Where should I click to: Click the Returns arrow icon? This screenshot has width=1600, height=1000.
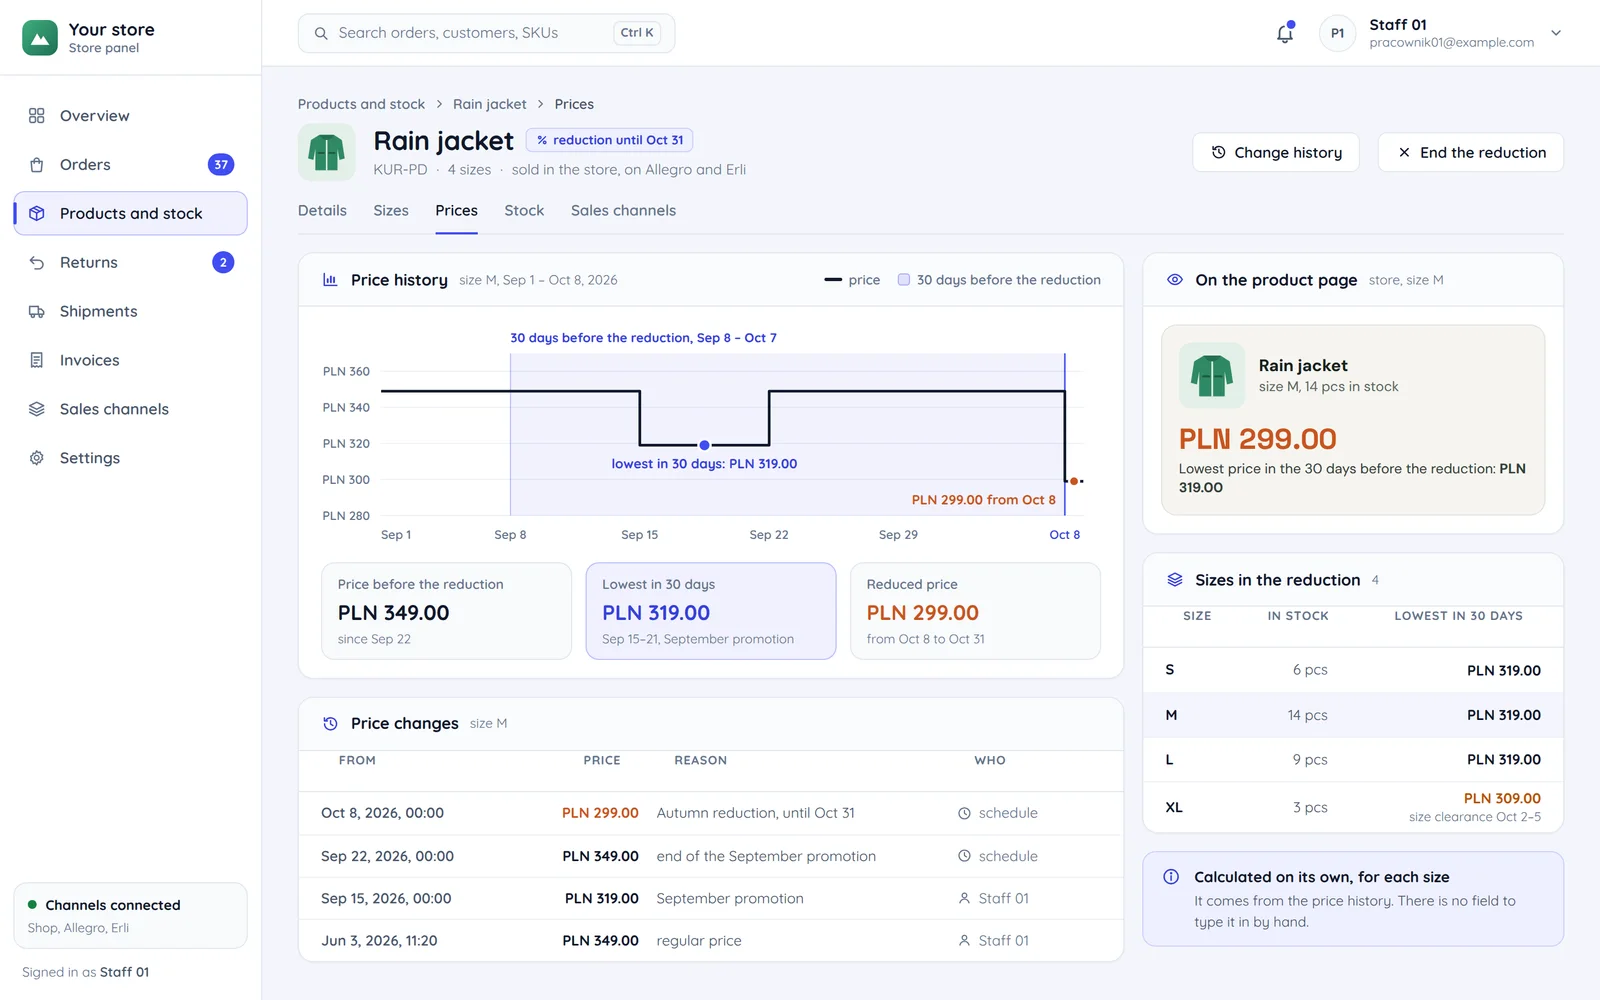pos(37,263)
